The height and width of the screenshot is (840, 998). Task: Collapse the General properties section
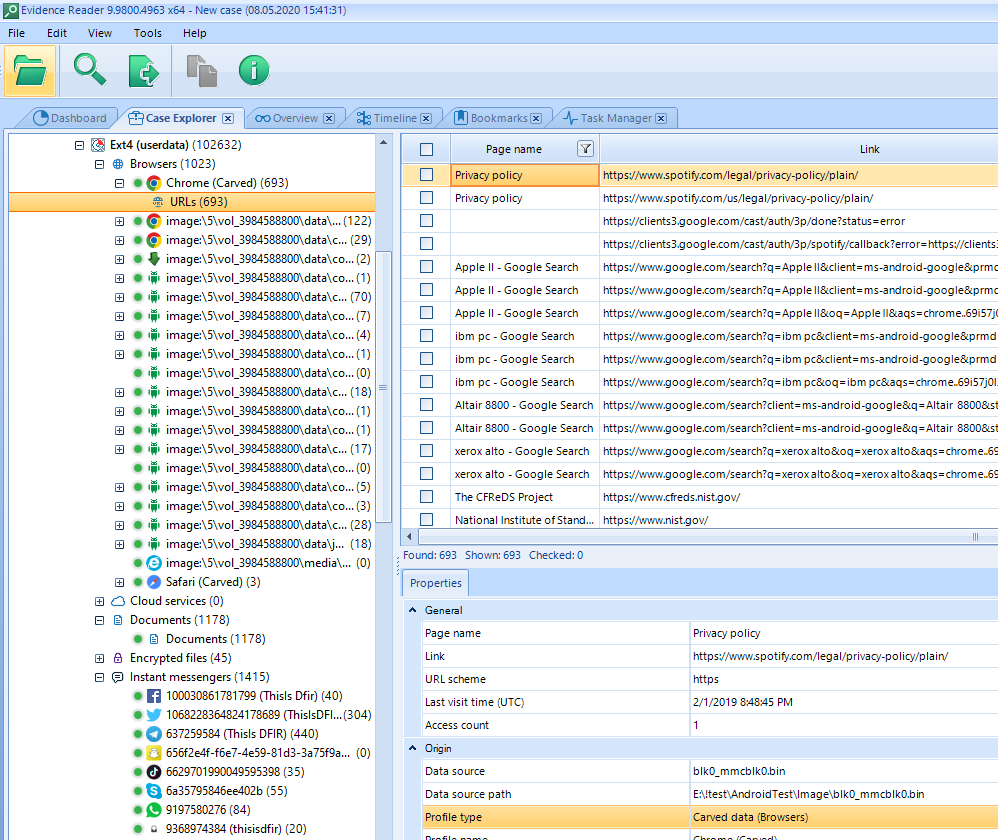click(x=412, y=610)
